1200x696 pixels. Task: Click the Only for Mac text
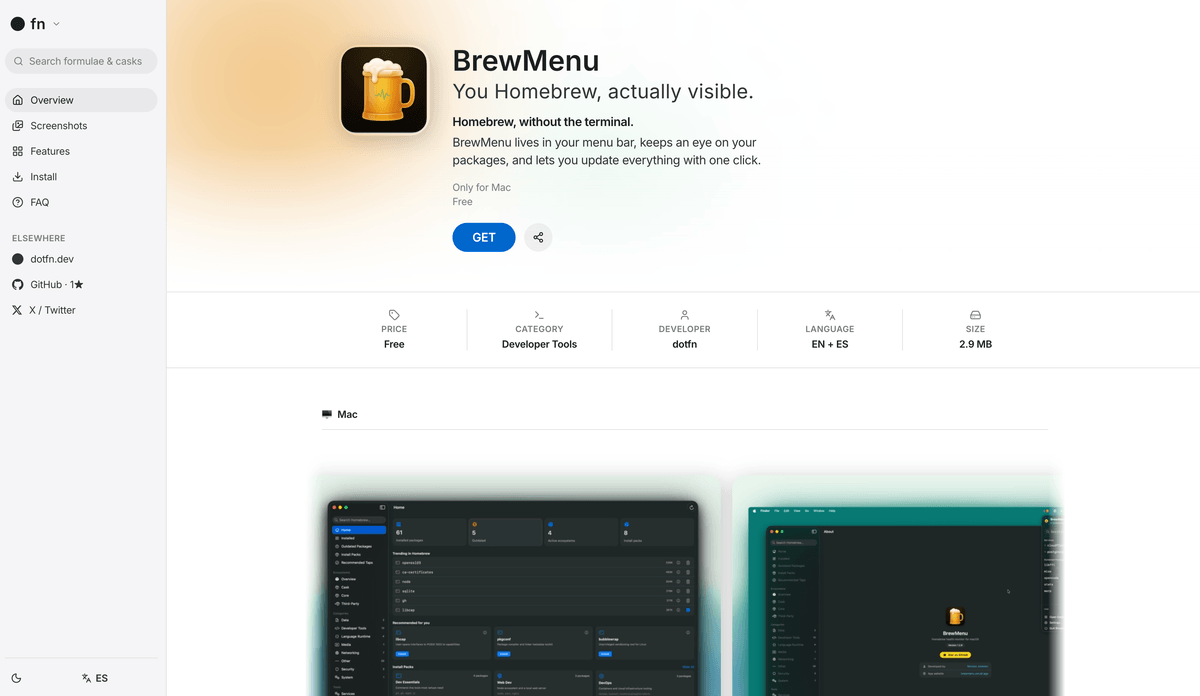pyautogui.click(x=482, y=187)
